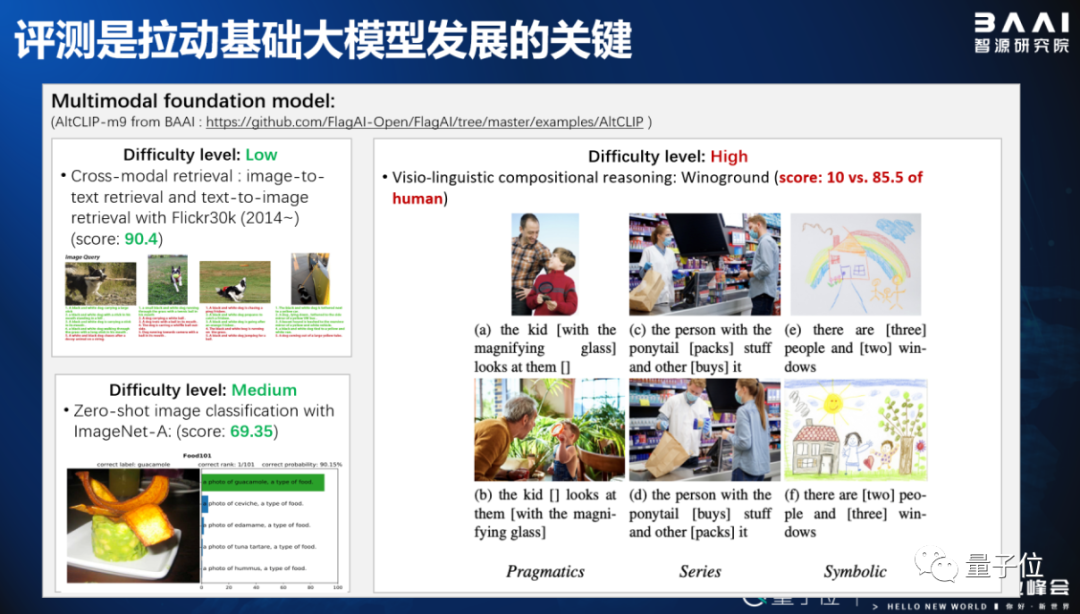Click the slide title about 评测 and 基础大模型
The width and height of the screenshot is (1080, 614).
click(322, 40)
